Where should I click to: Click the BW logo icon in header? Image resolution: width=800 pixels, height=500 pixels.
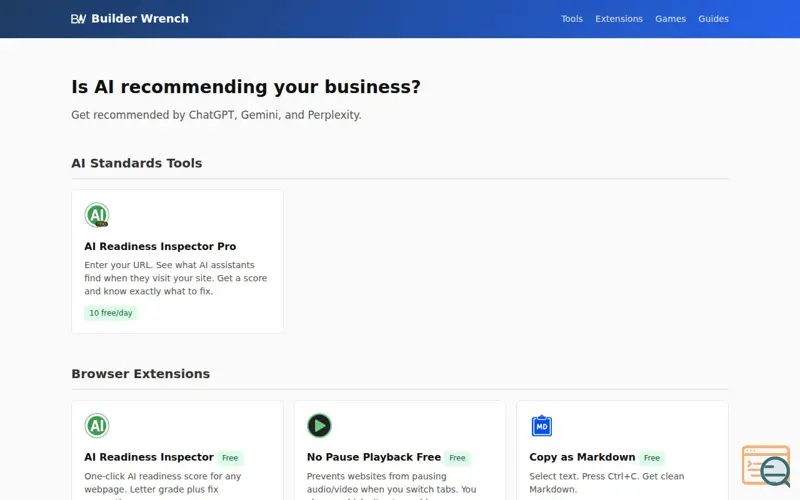(x=78, y=19)
